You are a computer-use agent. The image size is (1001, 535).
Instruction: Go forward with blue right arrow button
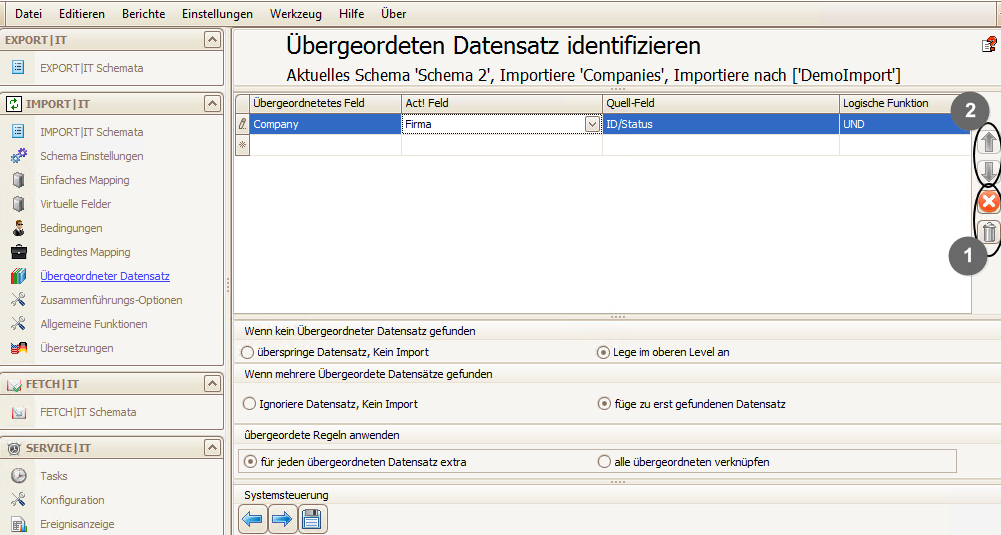[282, 519]
